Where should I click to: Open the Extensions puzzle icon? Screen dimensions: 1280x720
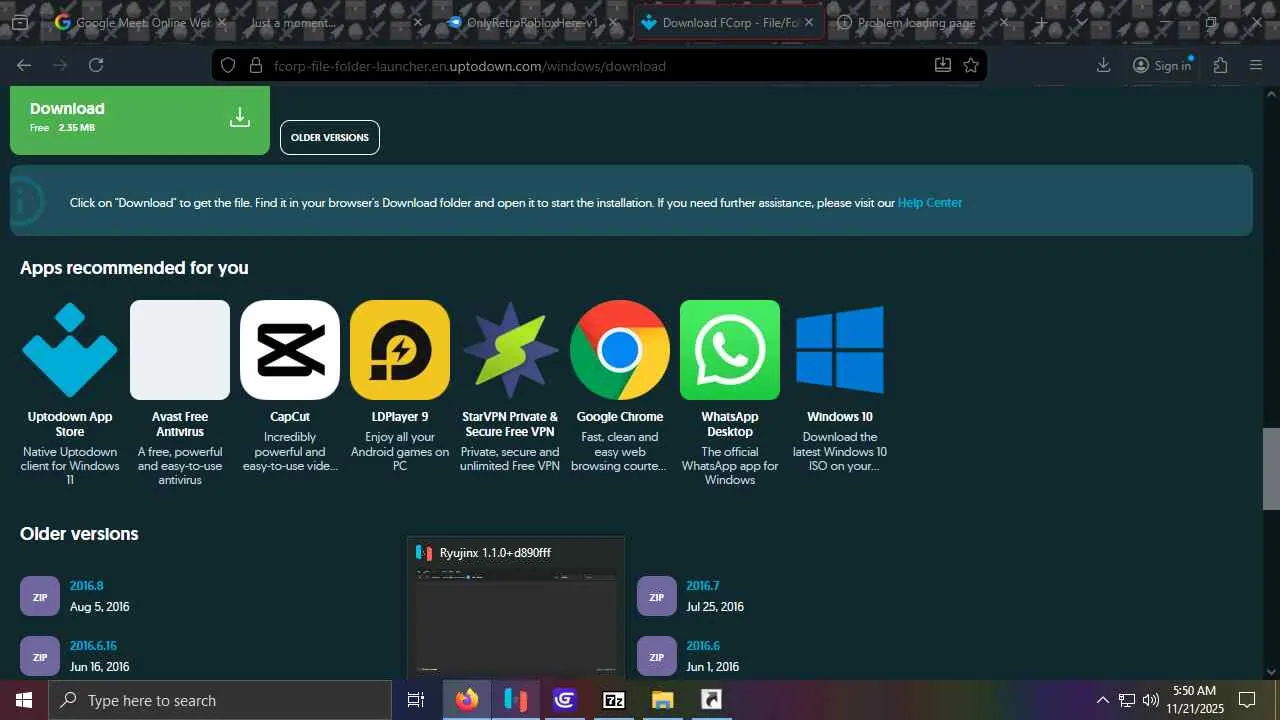click(1221, 65)
